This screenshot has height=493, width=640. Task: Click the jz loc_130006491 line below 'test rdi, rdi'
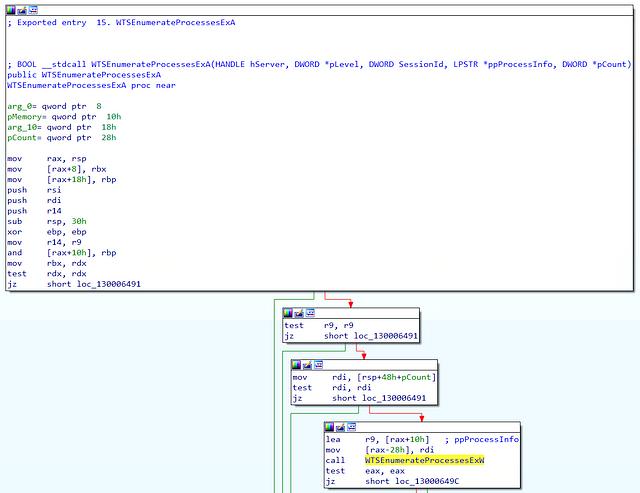(359, 398)
